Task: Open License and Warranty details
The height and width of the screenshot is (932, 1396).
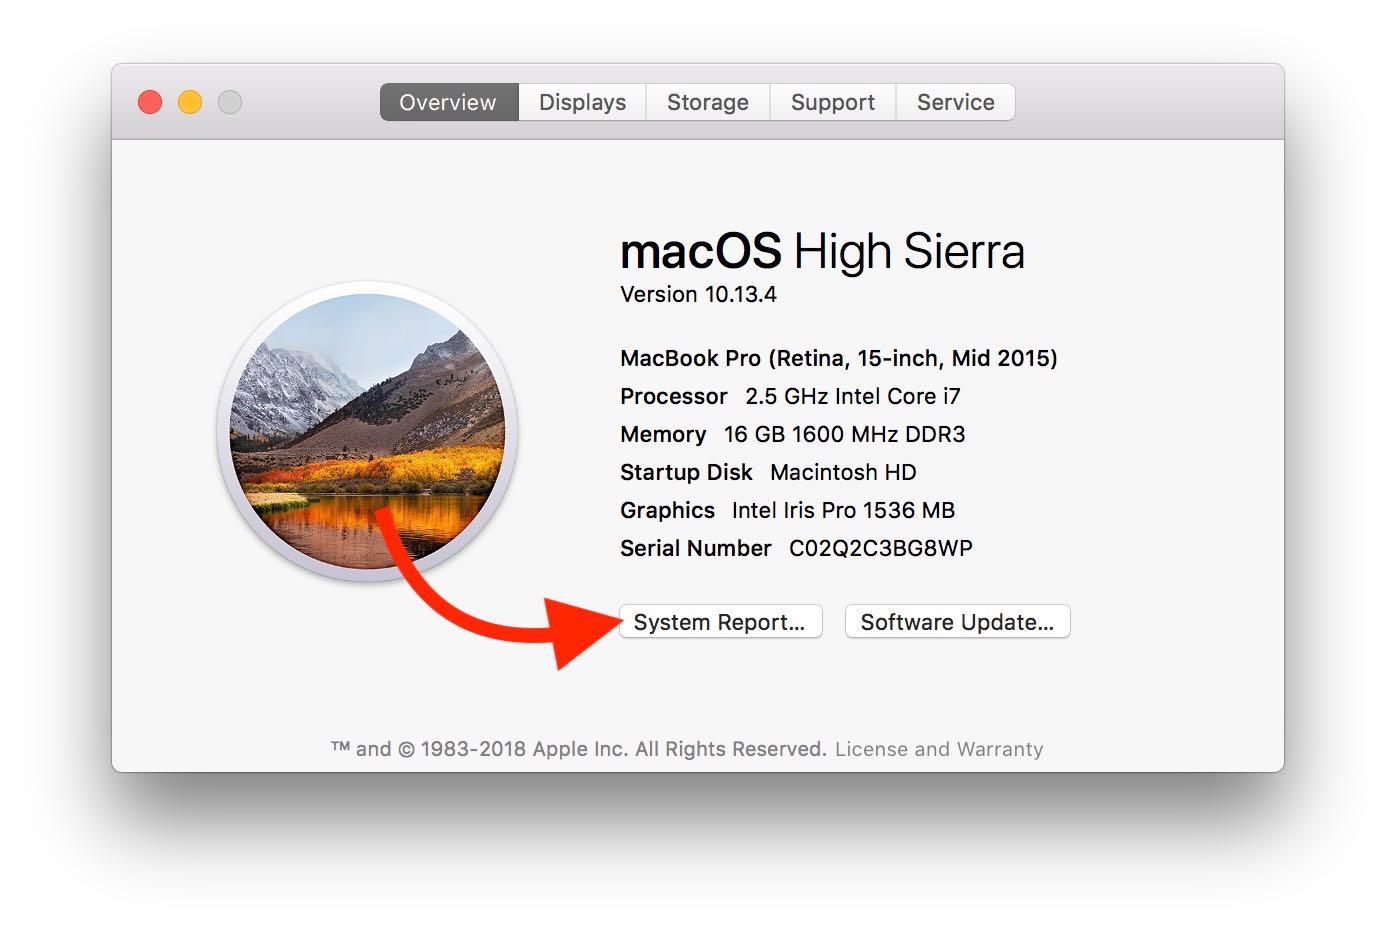Action: point(939,748)
